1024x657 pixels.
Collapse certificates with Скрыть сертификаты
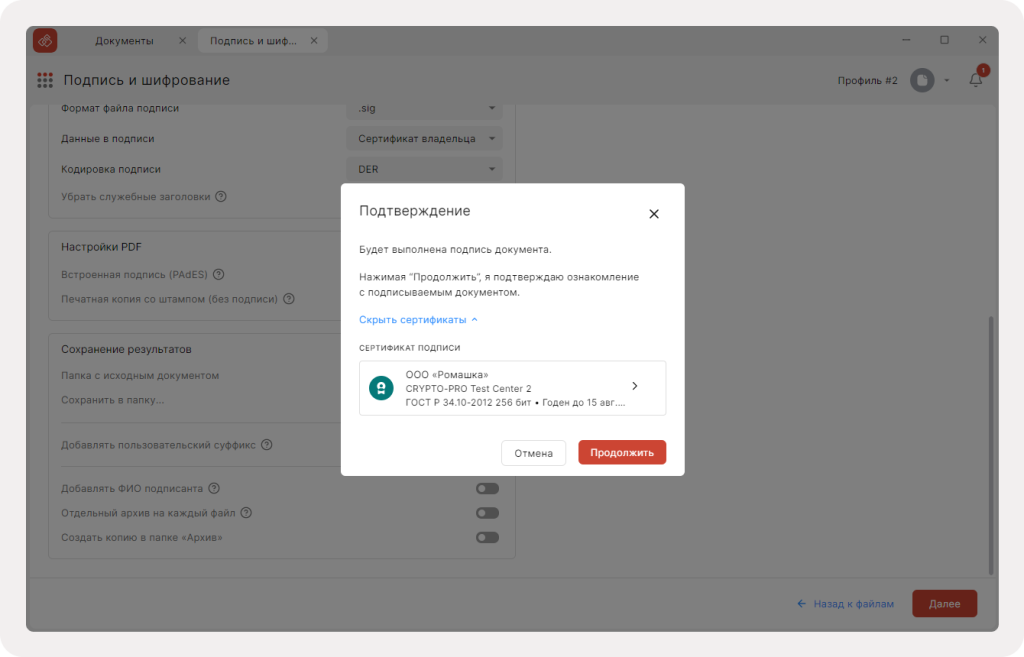tap(419, 319)
